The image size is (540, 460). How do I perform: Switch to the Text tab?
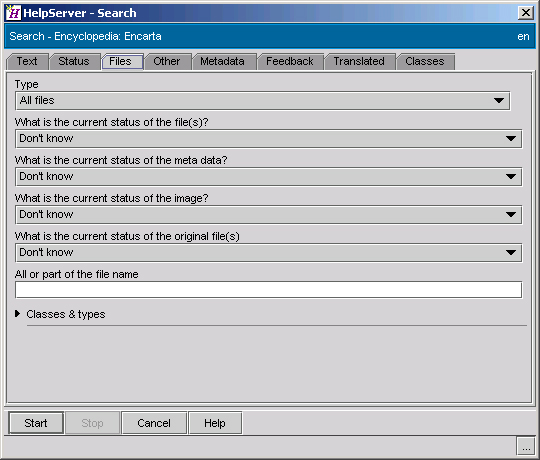pos(27,62)
